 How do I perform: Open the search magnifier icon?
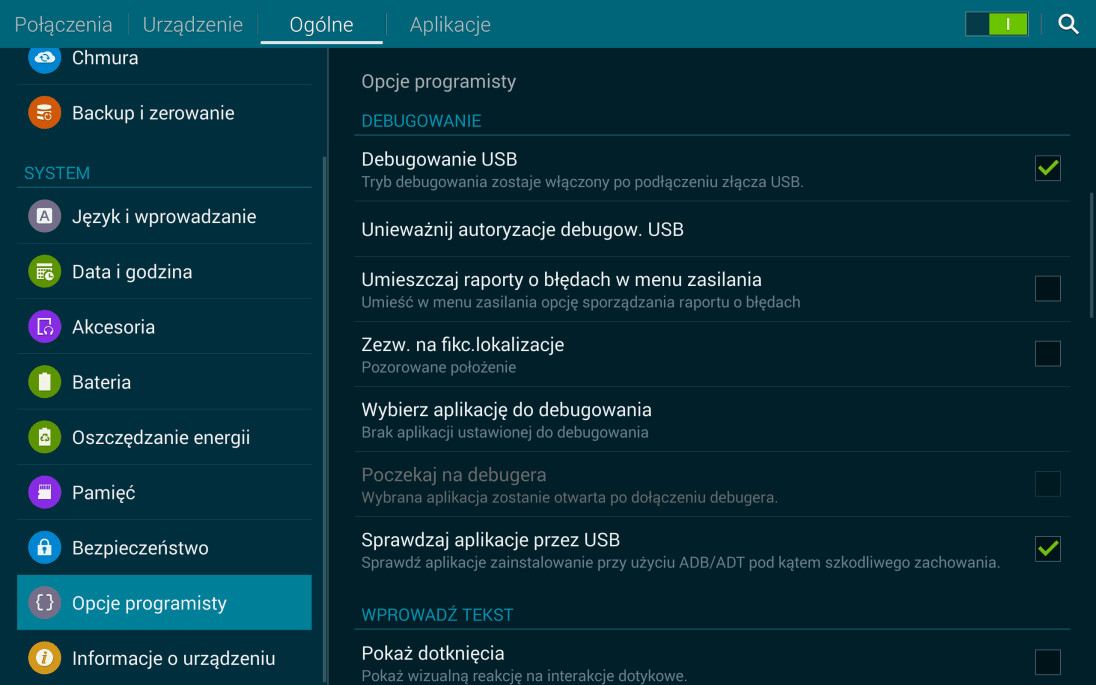[x=1068, y=24]
